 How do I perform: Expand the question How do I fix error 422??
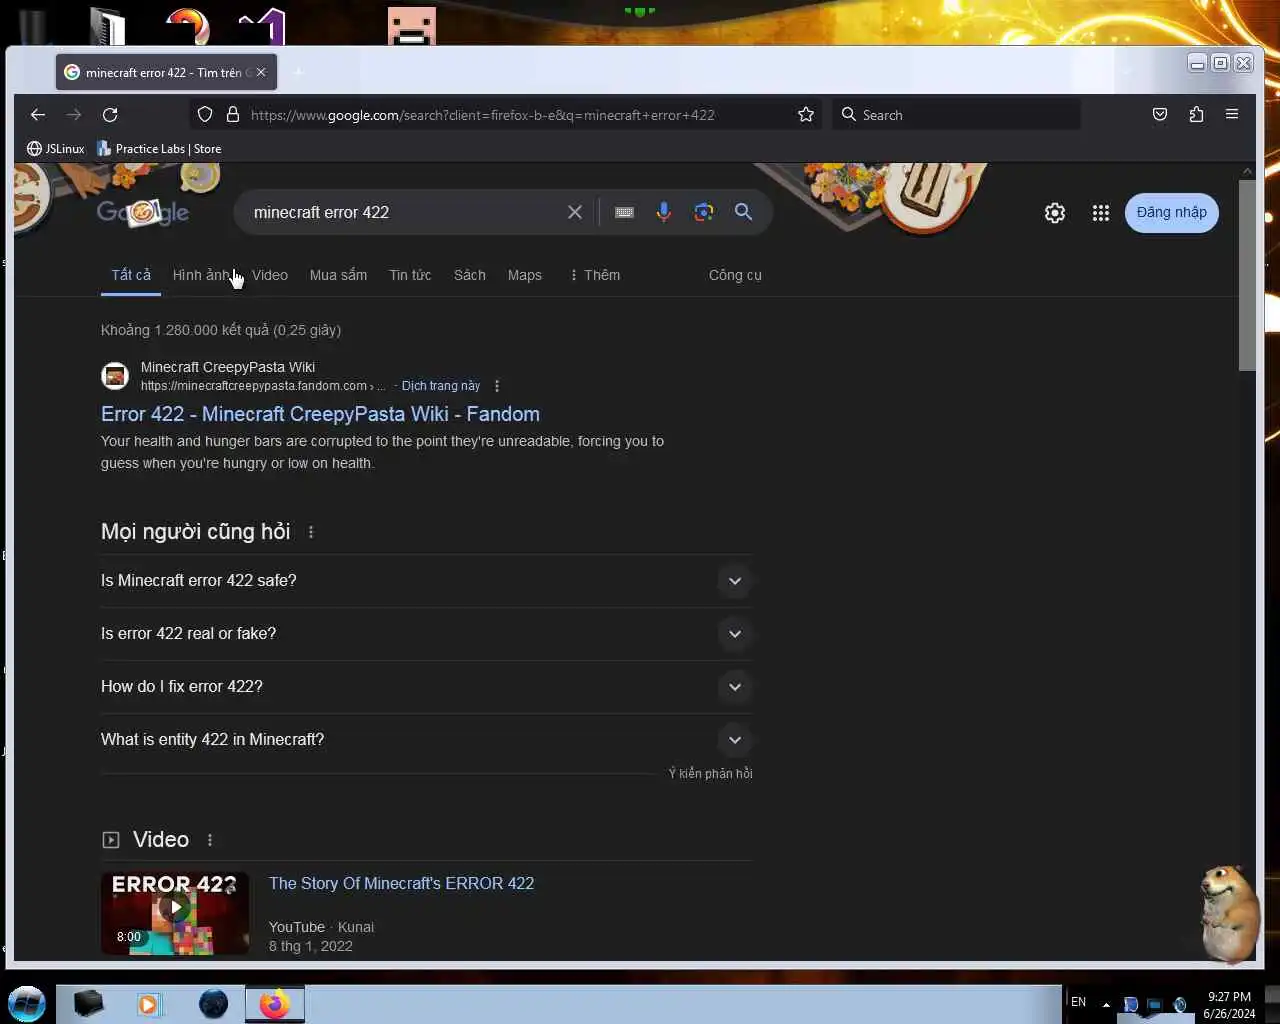pos(427,687)
